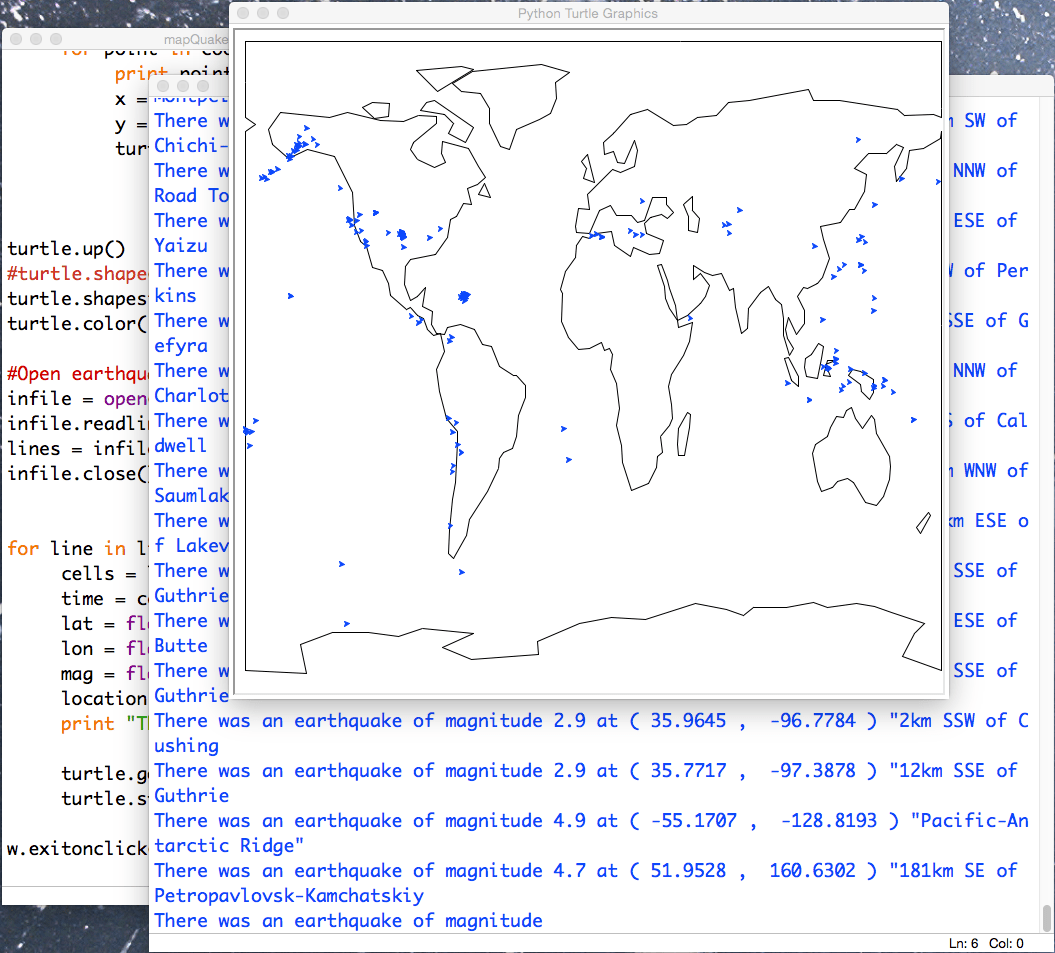Viewport: 1055px width, 953px height.
Task: Minimize the mapQuake editor window
Action: (x=36, y=39)
